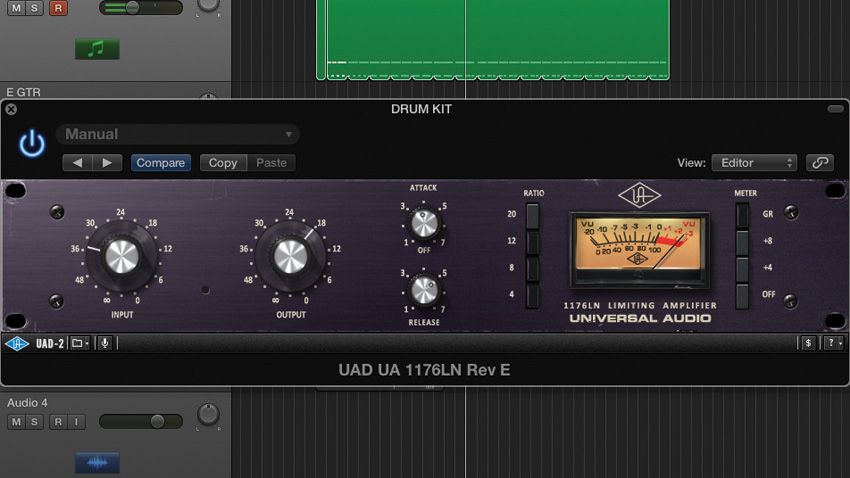Click UAD UA 1176LN Rev E label
Image resolution: width=850 pixels, height=478 pixels.
(x=424, y=370)
